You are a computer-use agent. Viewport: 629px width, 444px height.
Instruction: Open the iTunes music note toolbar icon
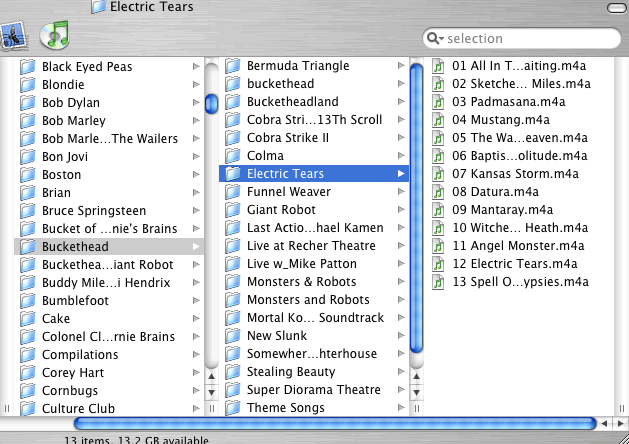(x=55, y=35)
